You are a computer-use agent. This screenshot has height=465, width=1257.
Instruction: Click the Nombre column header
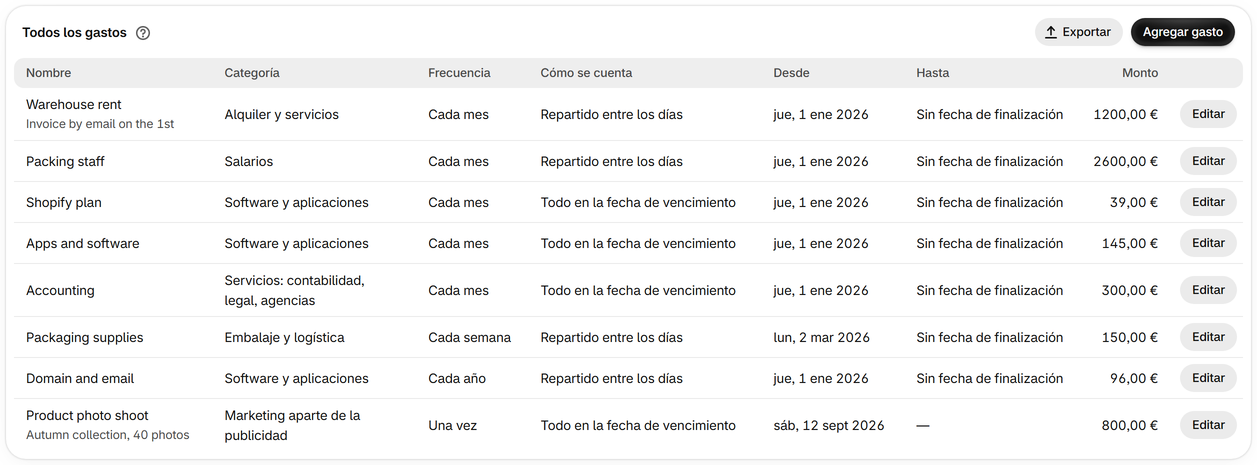point(49,73)
